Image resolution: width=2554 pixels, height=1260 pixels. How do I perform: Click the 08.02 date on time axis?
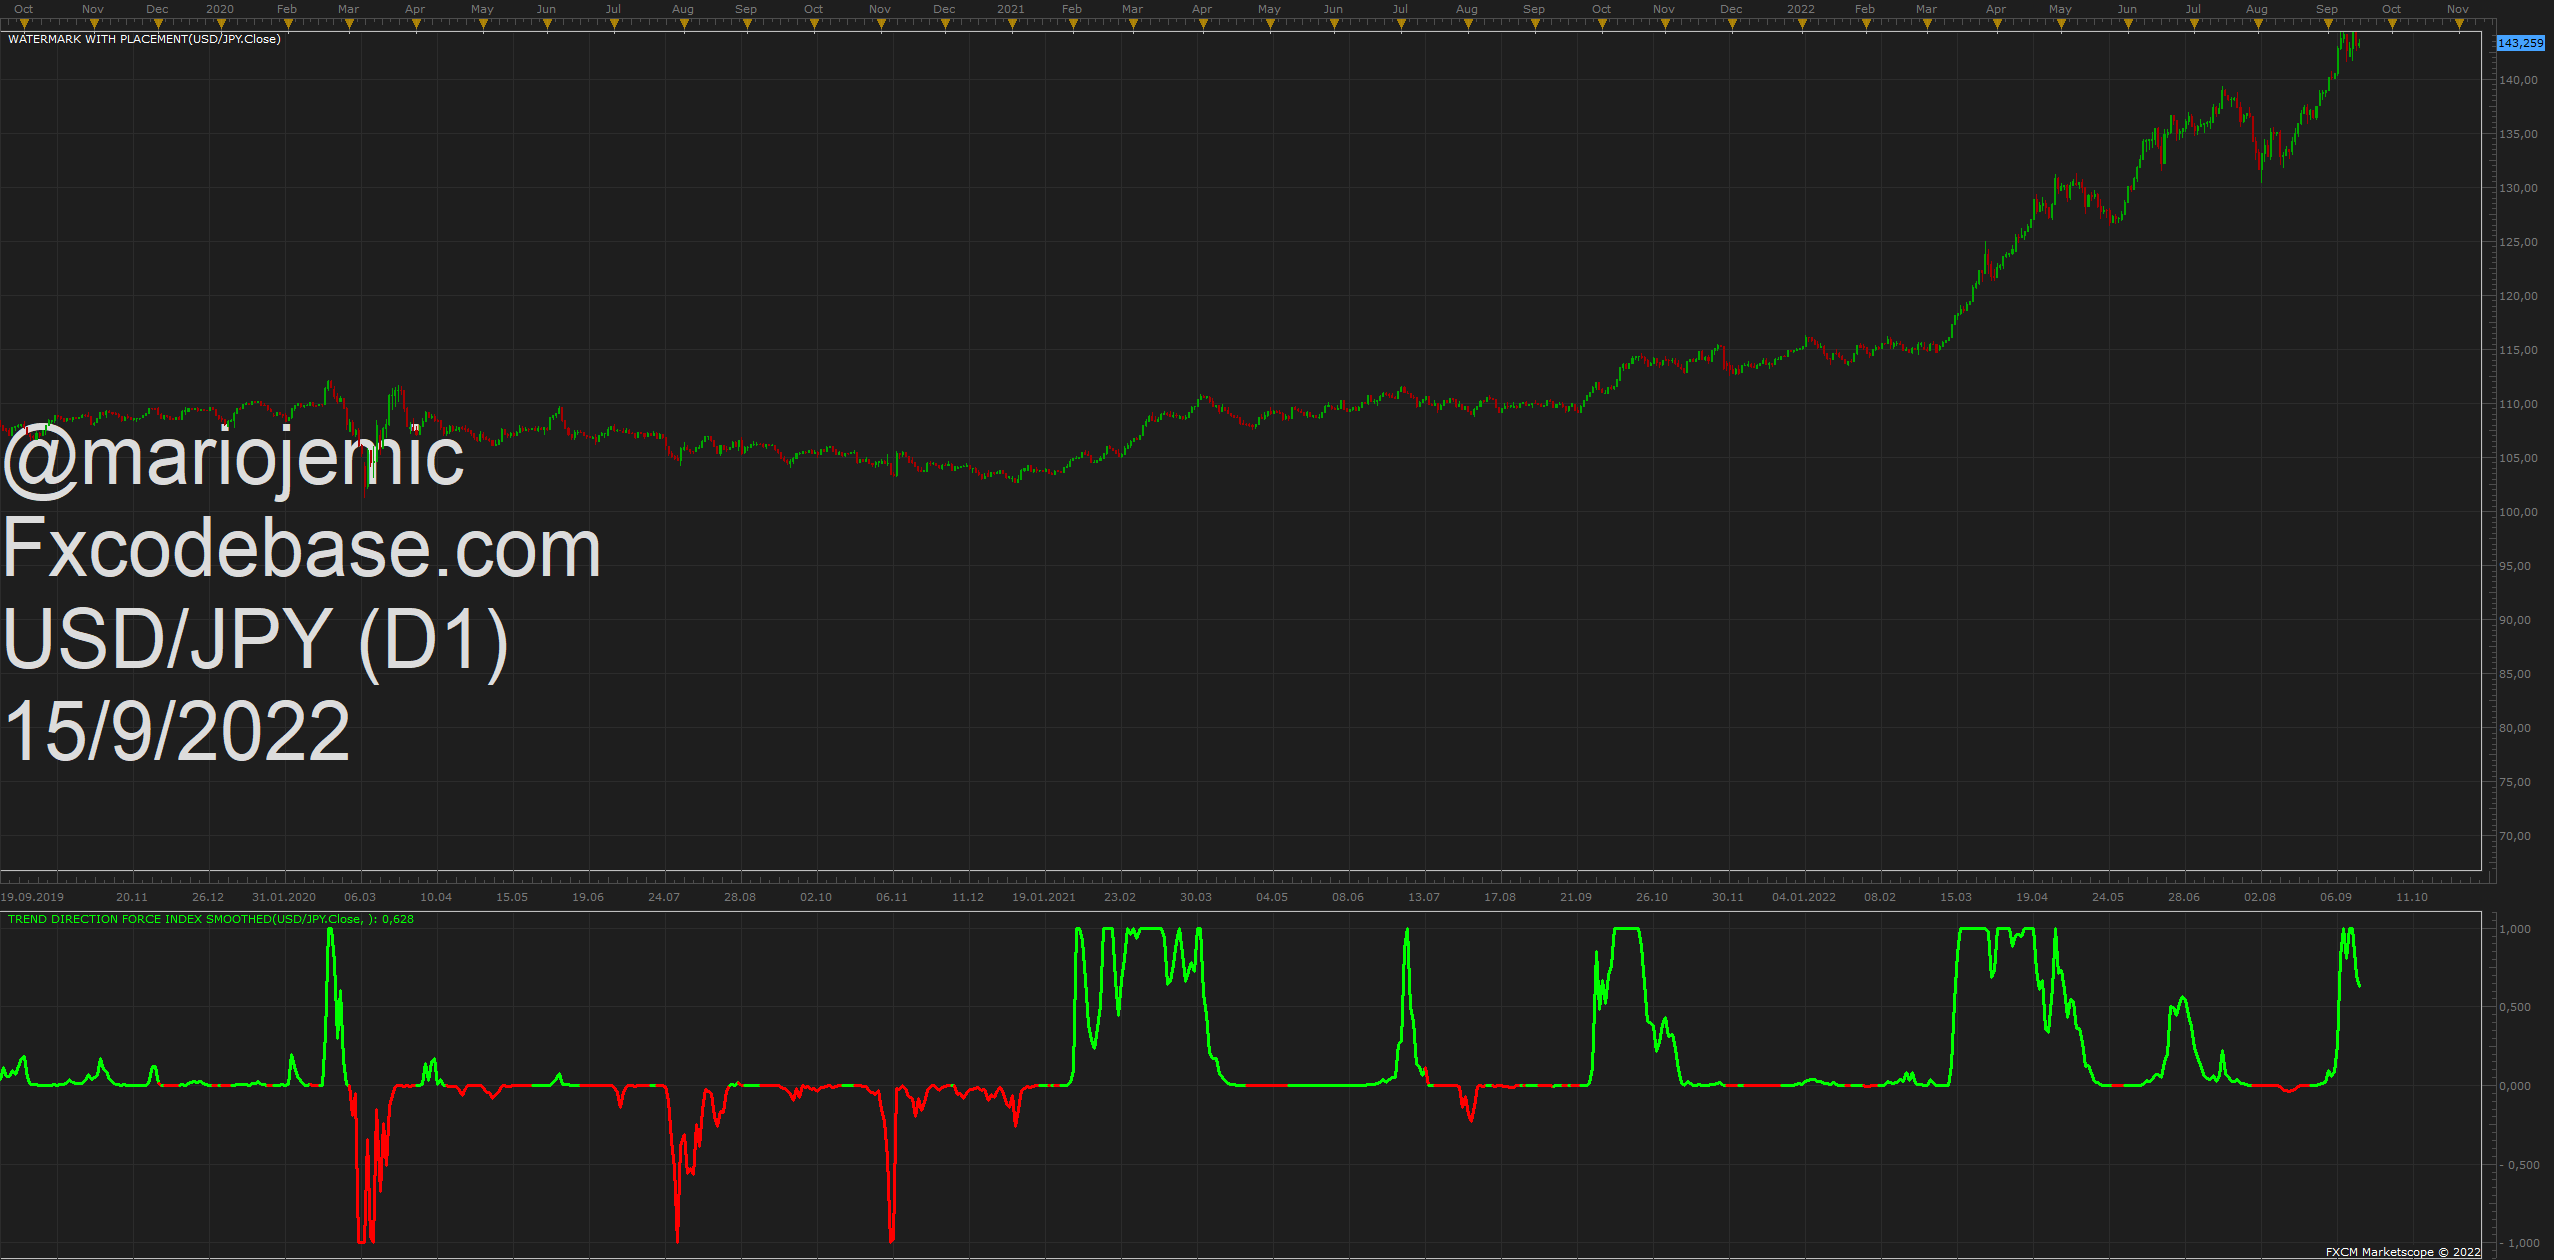point(1880,897)
